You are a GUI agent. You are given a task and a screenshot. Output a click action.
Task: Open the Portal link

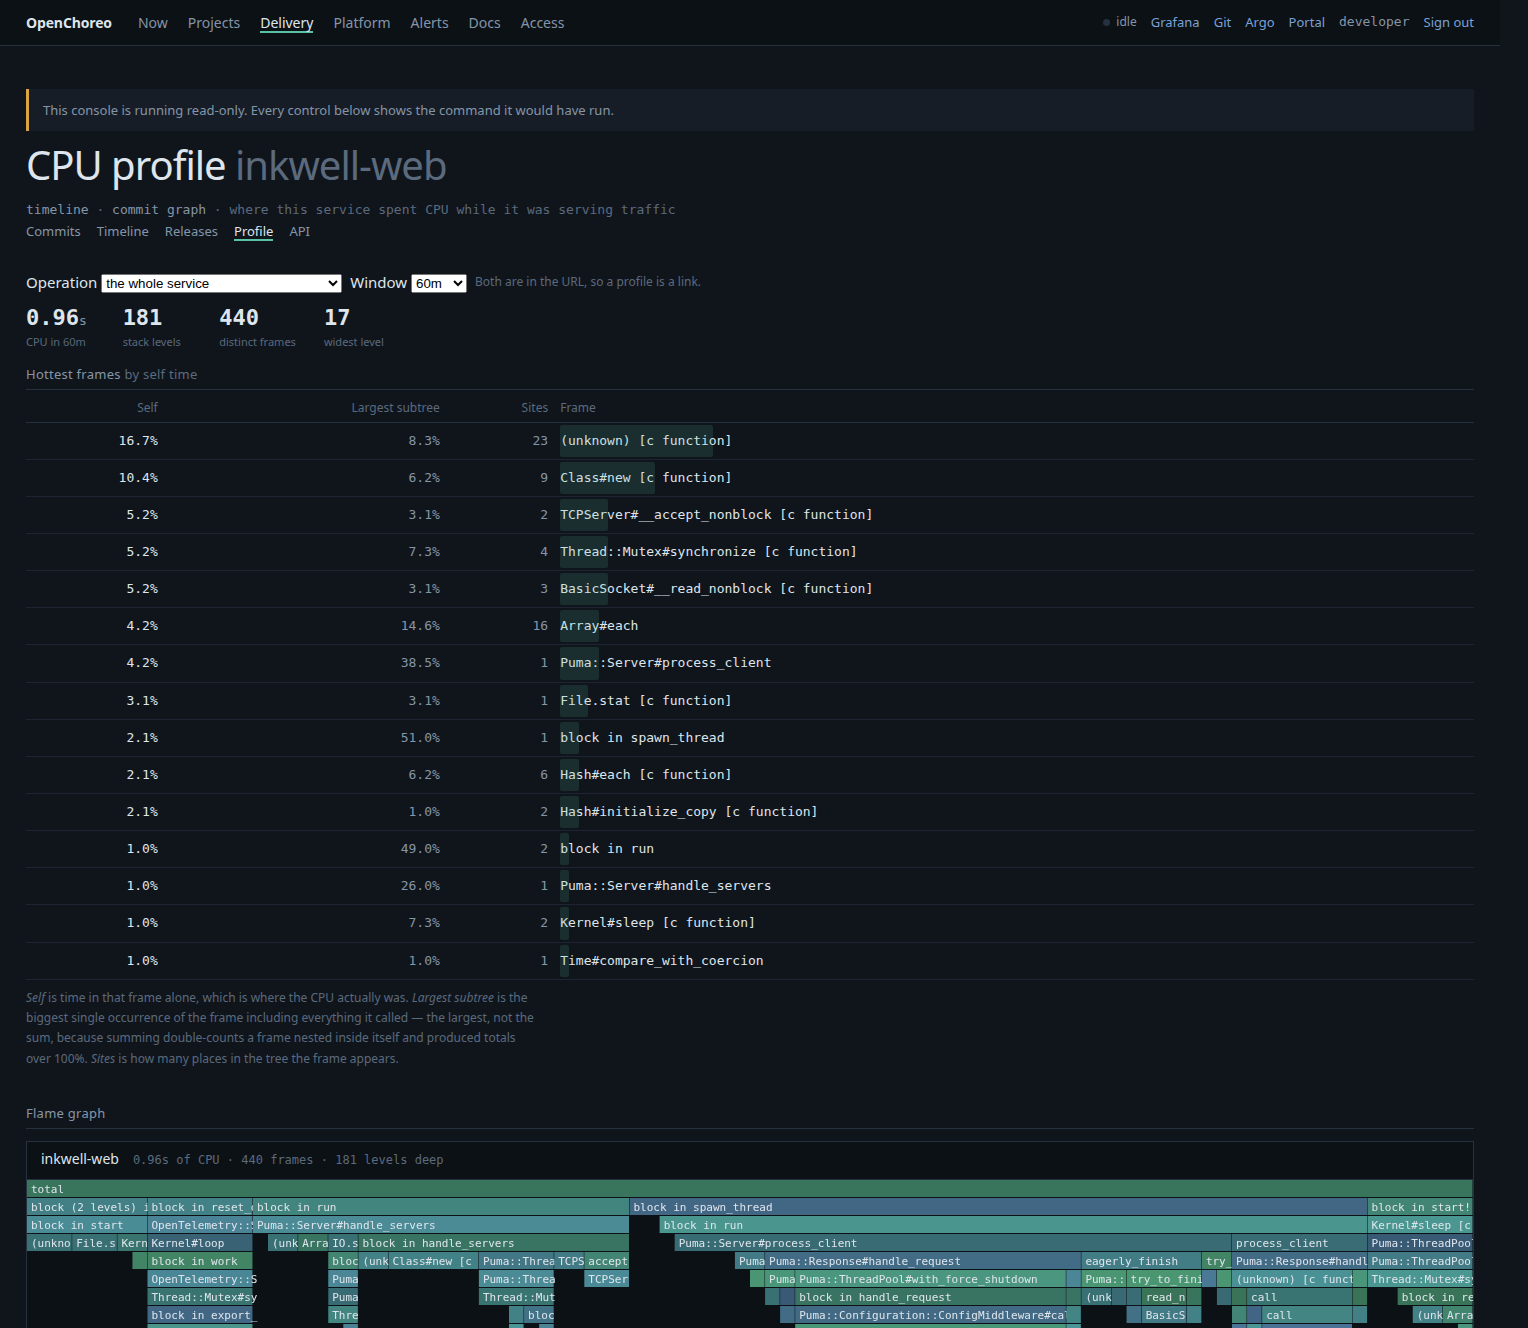[x=1306, y=22]
